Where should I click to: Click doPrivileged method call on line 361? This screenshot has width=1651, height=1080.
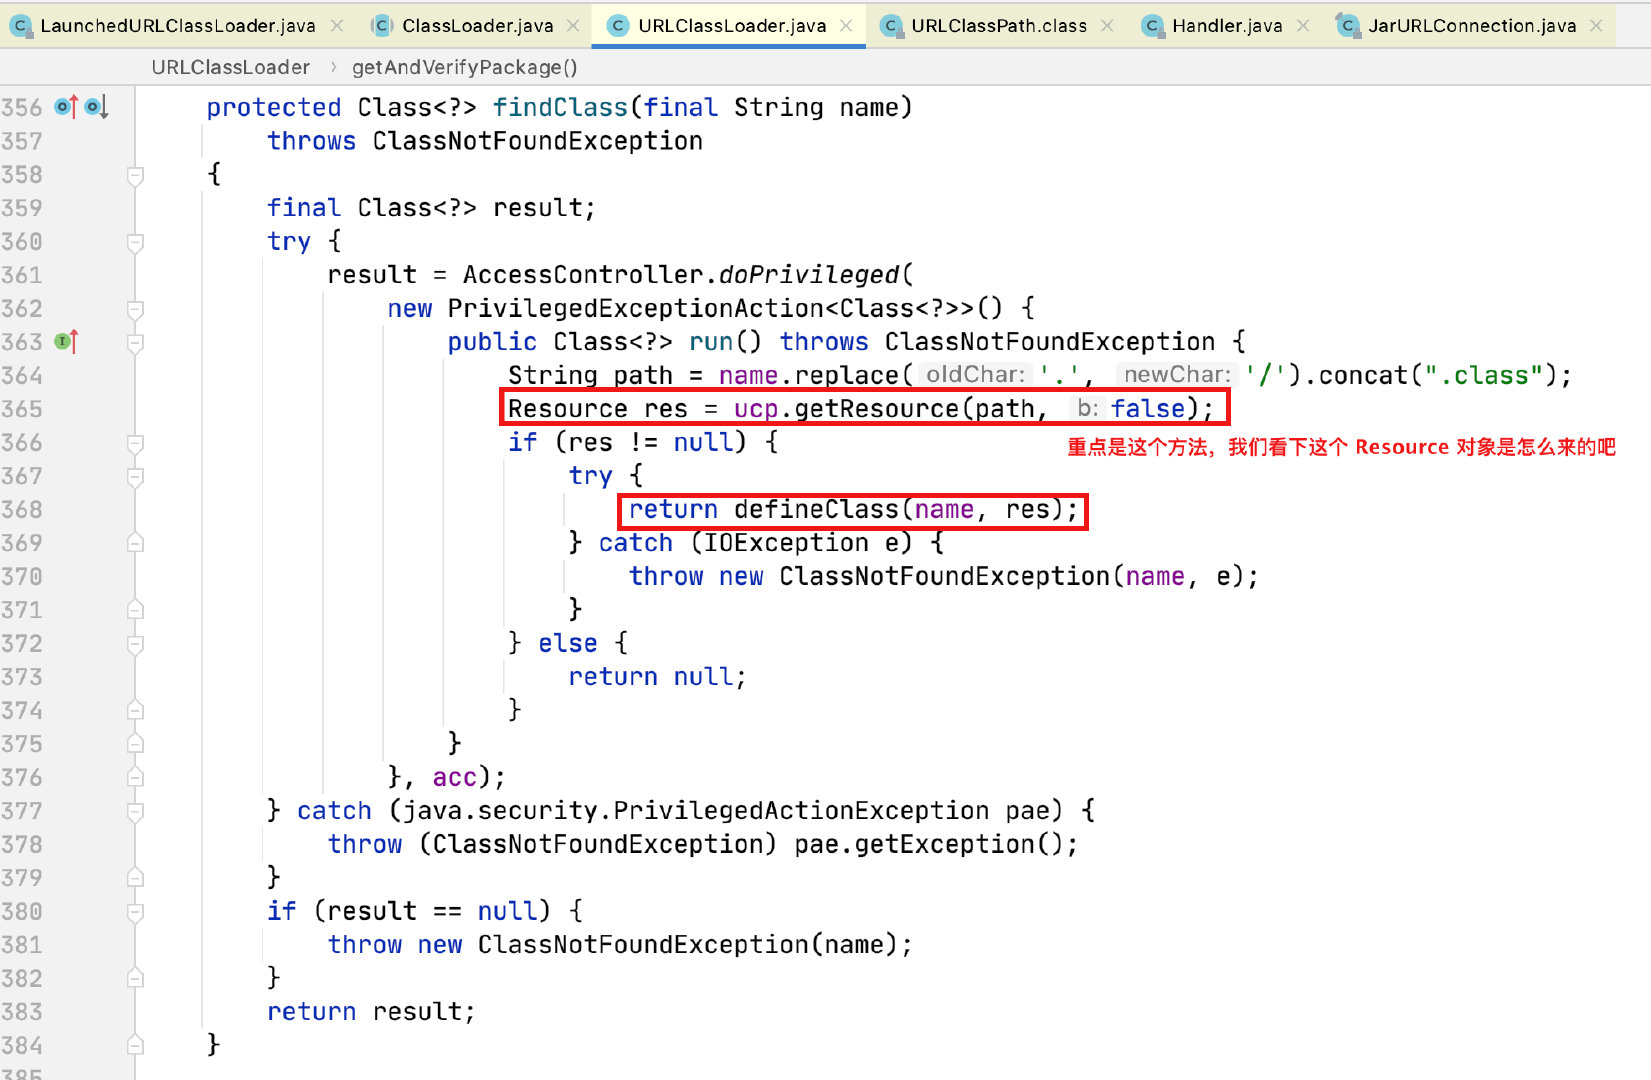(x=809, y=275)
